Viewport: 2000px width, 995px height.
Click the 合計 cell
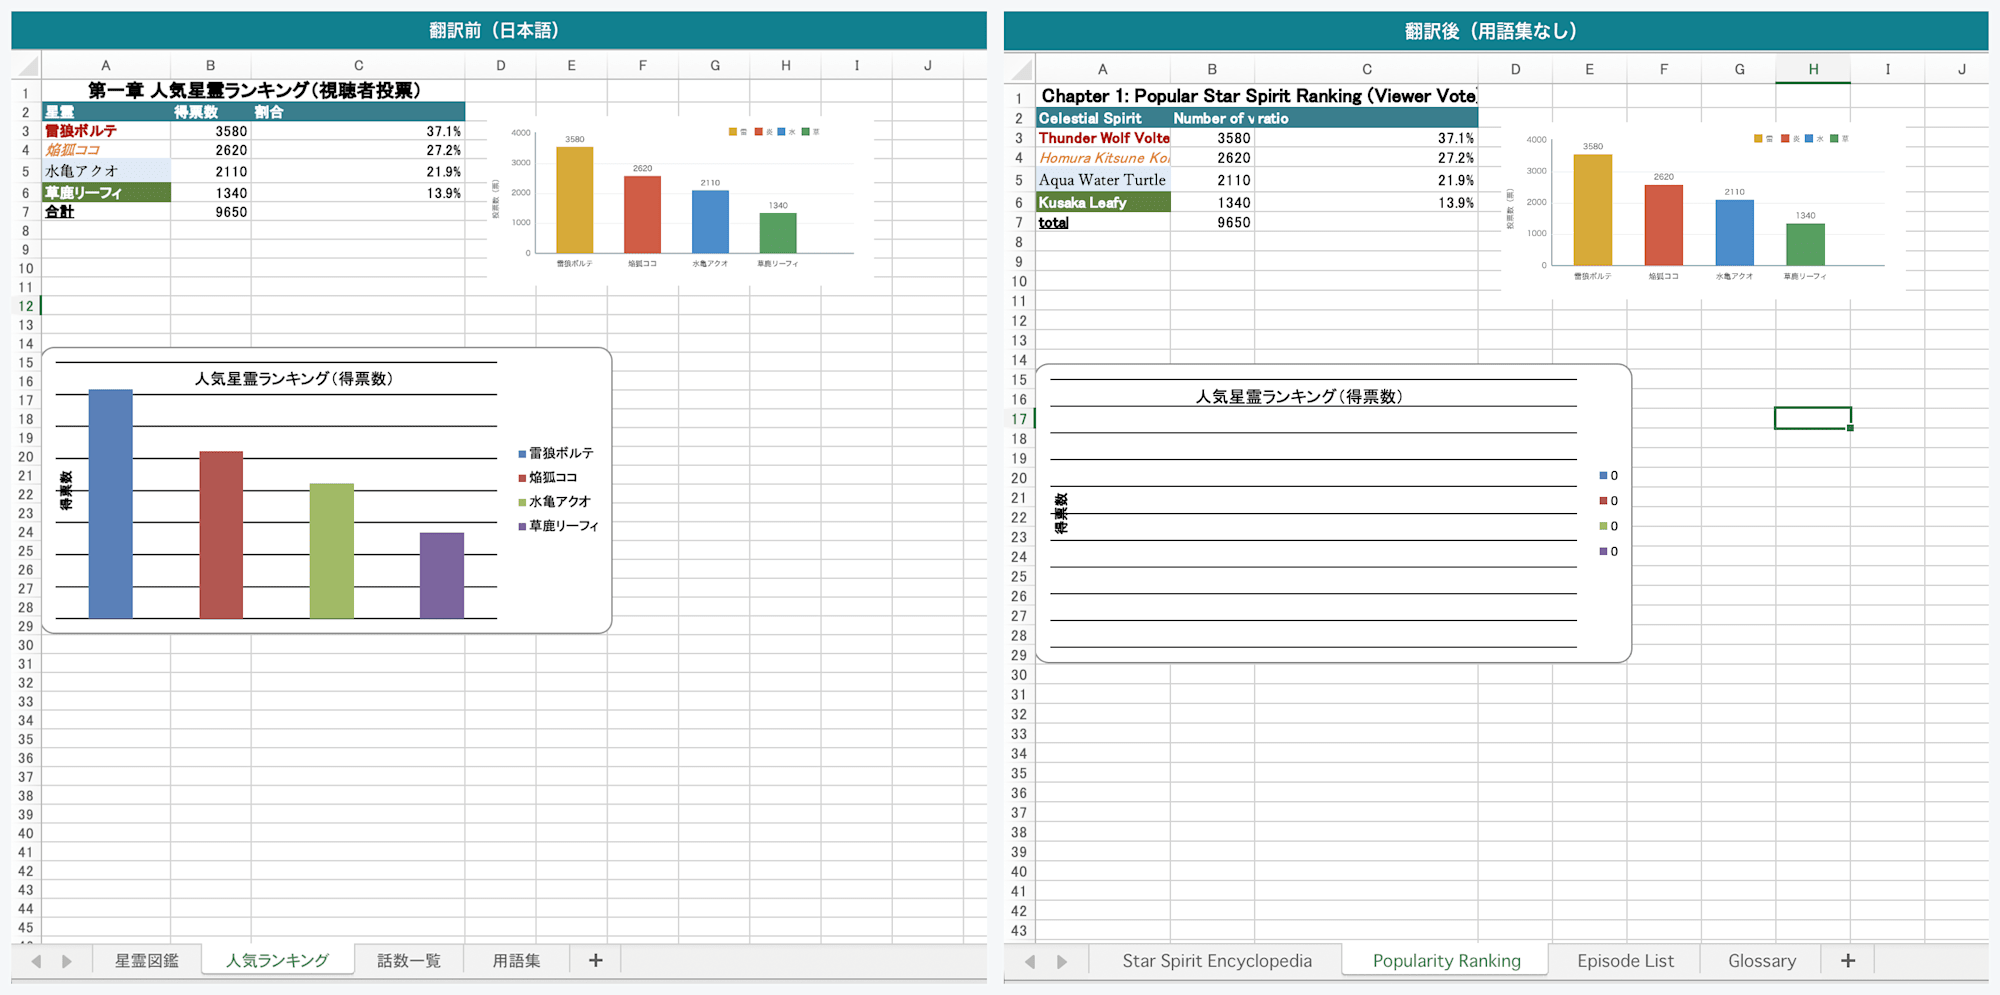coord(106,211)
